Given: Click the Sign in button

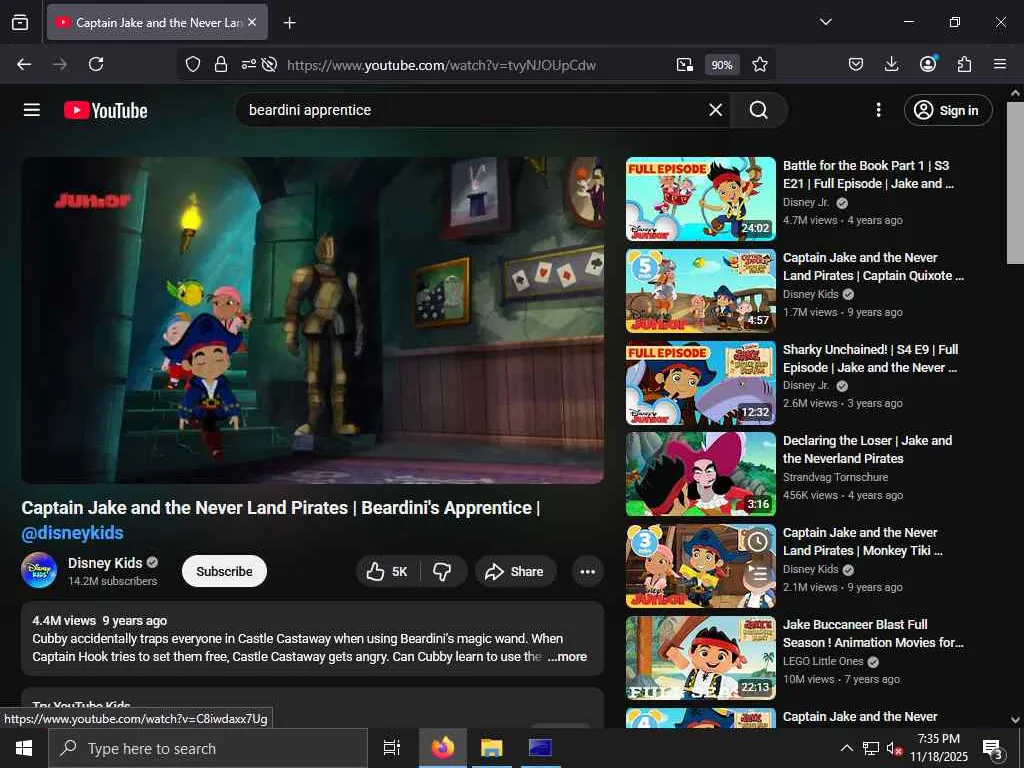Looking at the screenshot, I should [948, 110].
